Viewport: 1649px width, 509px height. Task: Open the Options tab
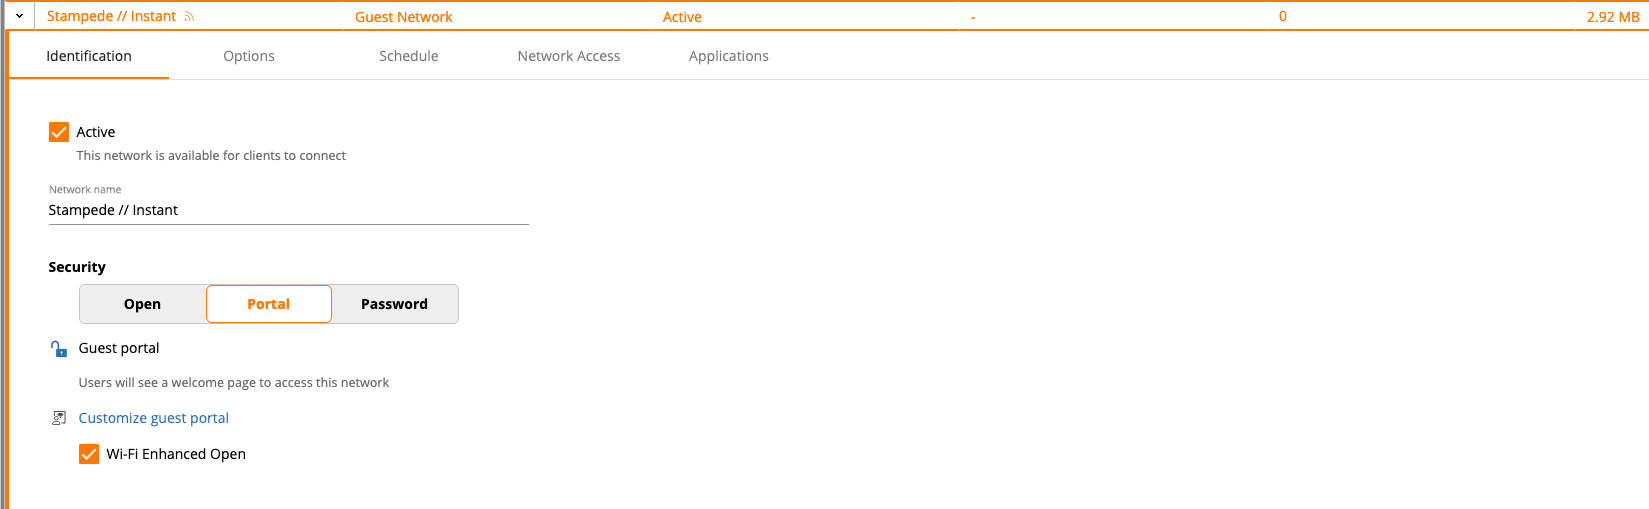249,56
